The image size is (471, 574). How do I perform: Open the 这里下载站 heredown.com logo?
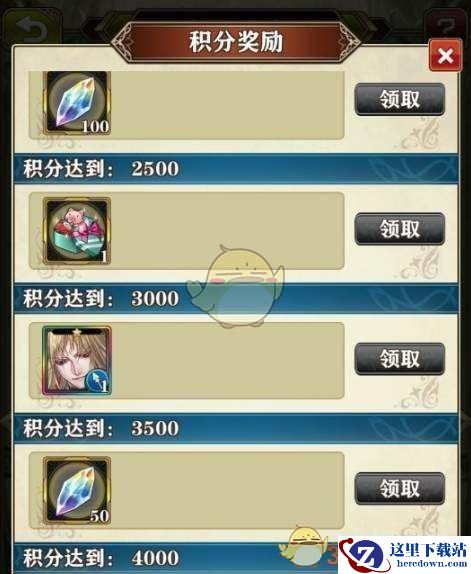(404, 555)
